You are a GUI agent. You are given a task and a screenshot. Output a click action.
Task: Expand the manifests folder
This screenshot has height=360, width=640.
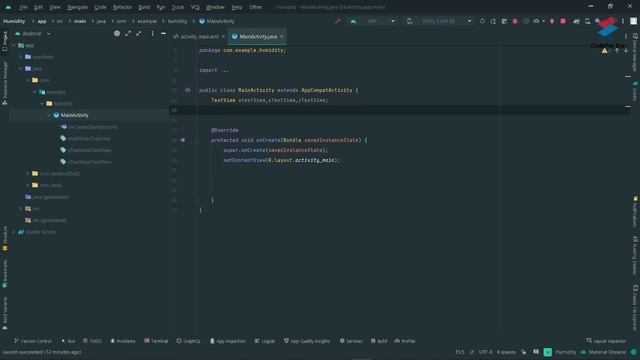21,57
